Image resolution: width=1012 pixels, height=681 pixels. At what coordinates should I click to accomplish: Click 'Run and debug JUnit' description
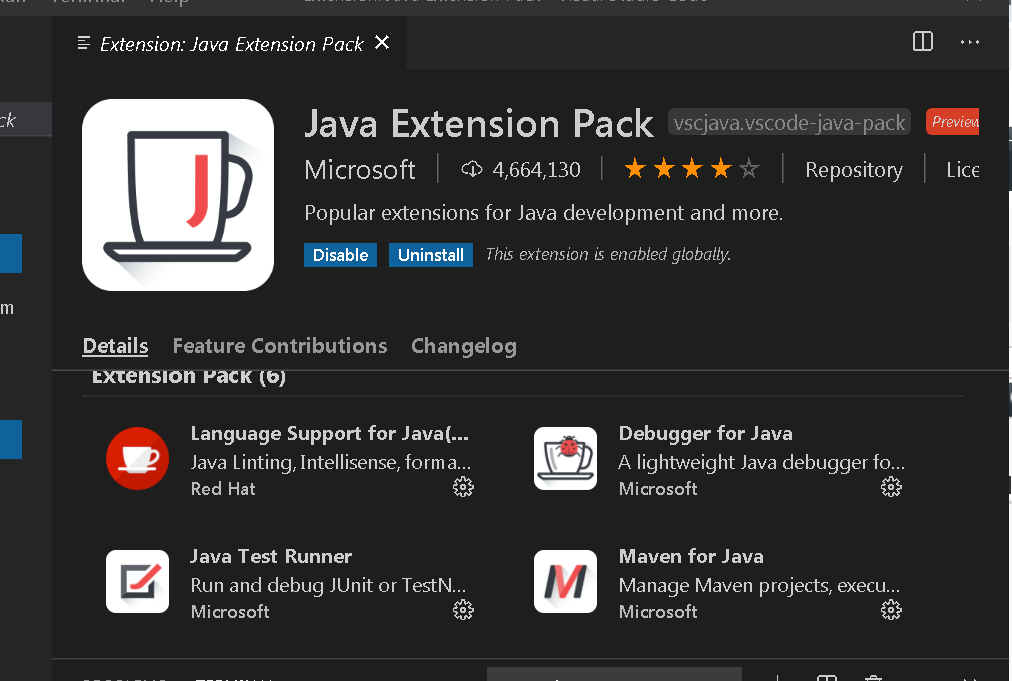(x=328, y=585)
